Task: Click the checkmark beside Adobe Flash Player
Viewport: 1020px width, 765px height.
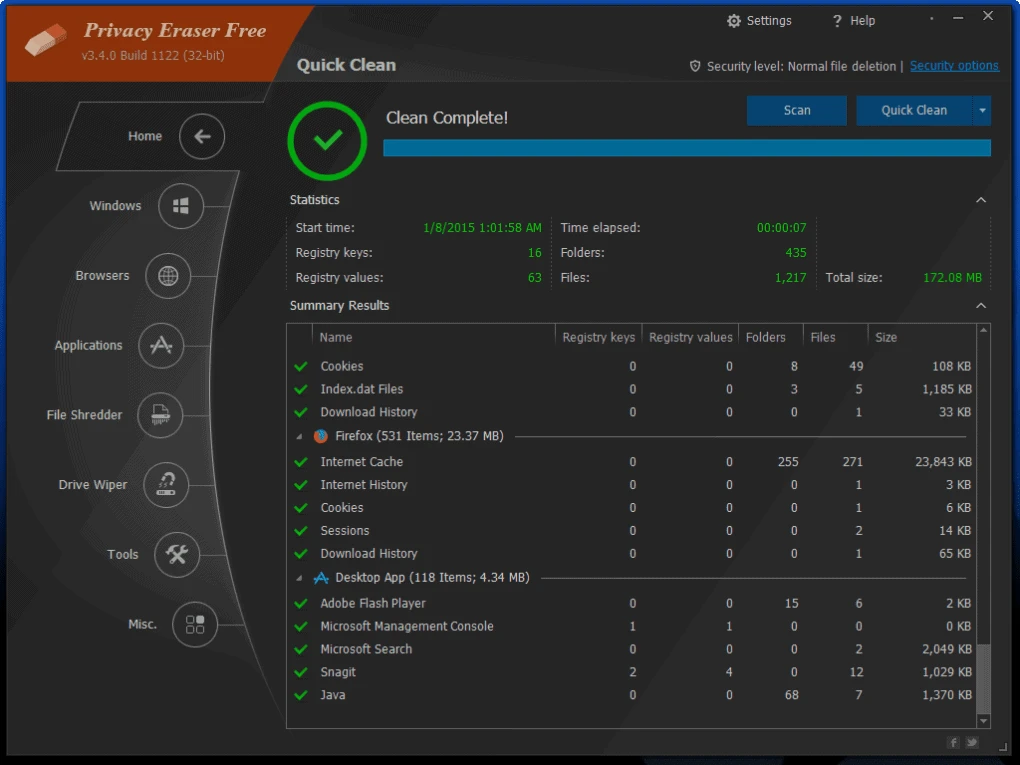Action: pyautogui.click(x=301, y=604)
